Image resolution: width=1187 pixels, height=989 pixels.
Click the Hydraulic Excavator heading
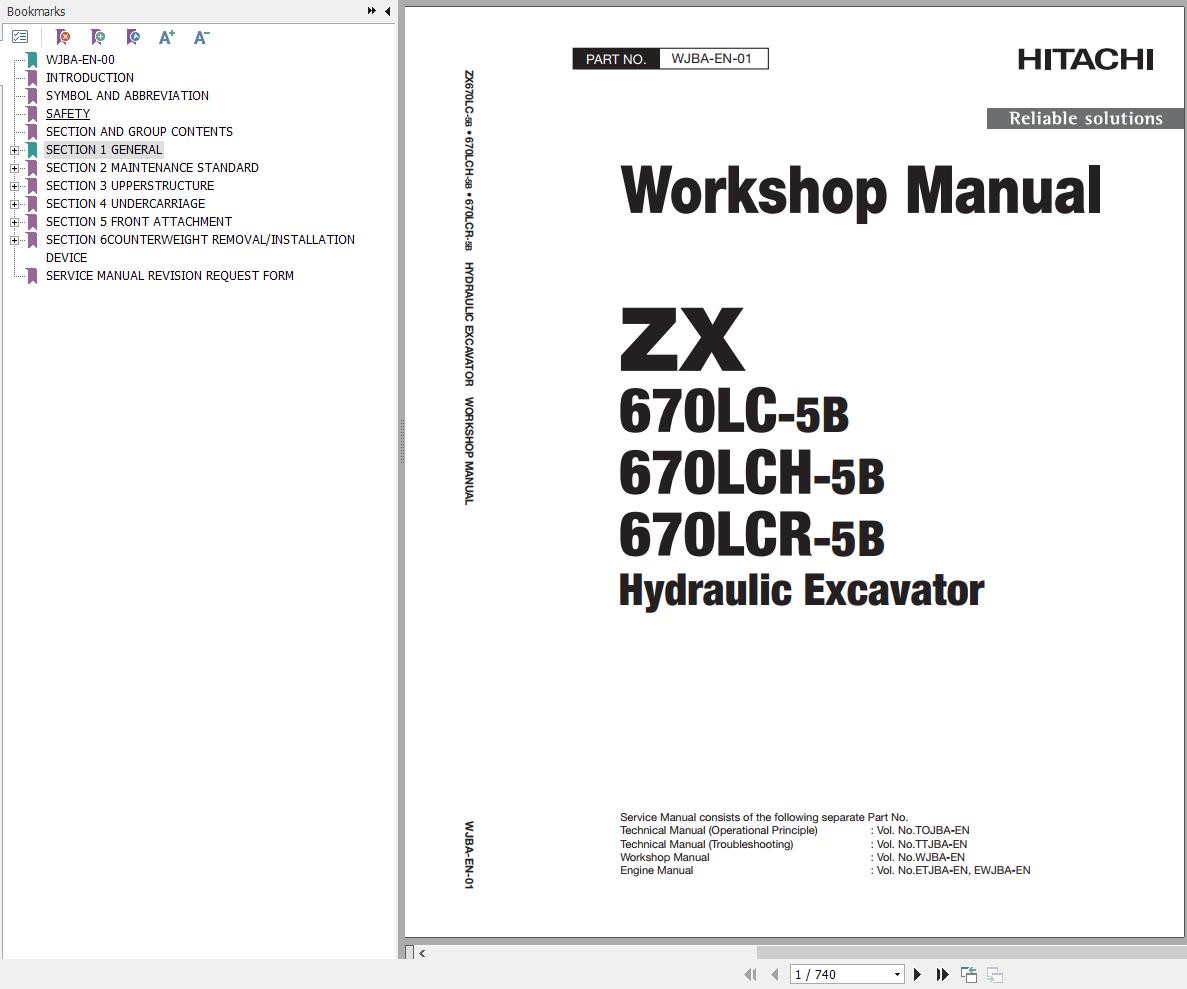(x=802, y=591)
